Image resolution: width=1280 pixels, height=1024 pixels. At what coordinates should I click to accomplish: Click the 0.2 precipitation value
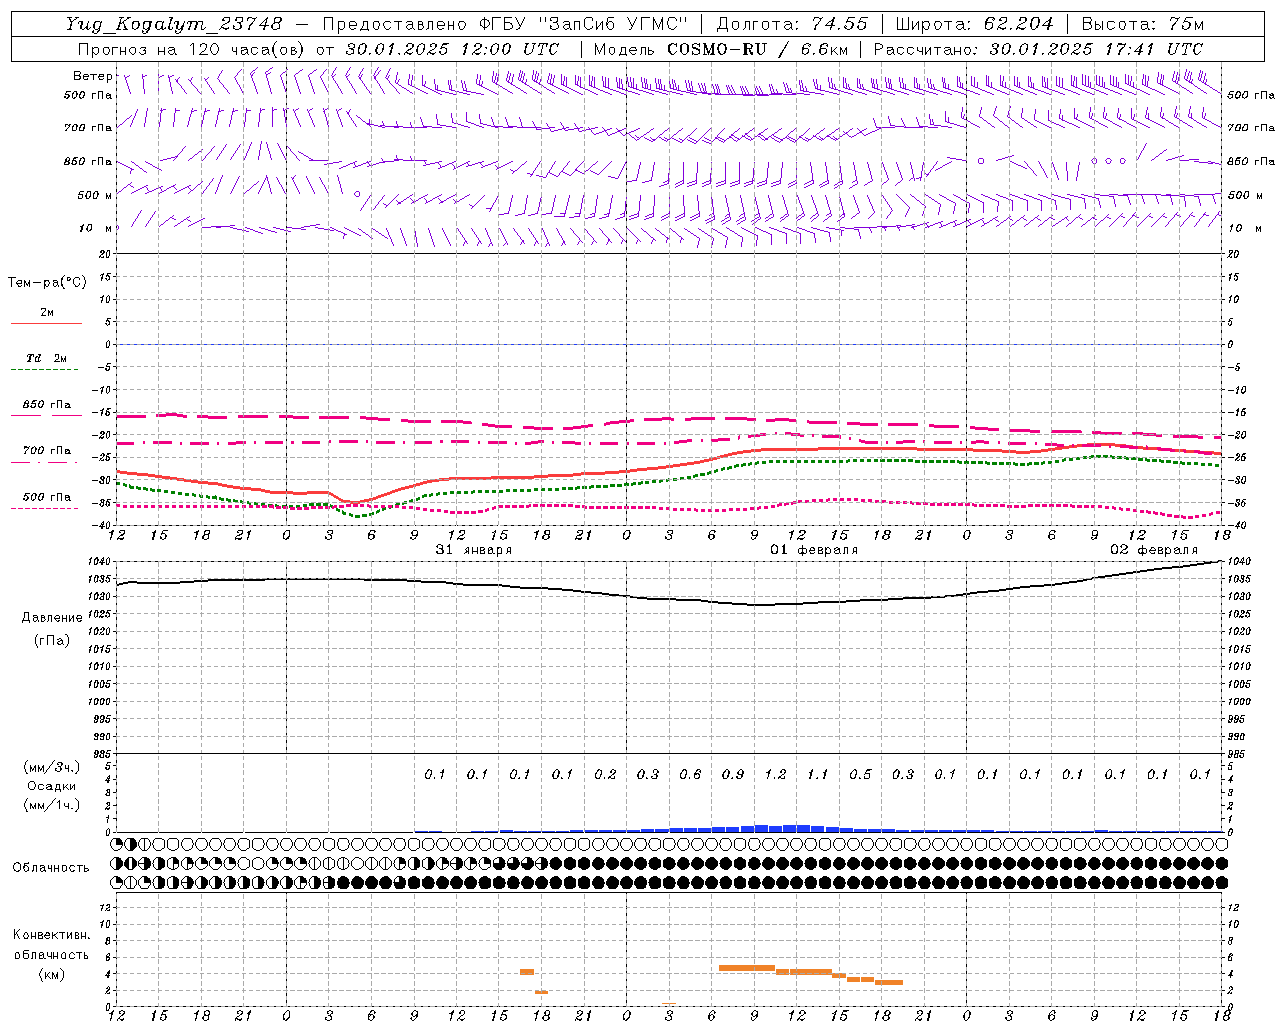(605, 775)
